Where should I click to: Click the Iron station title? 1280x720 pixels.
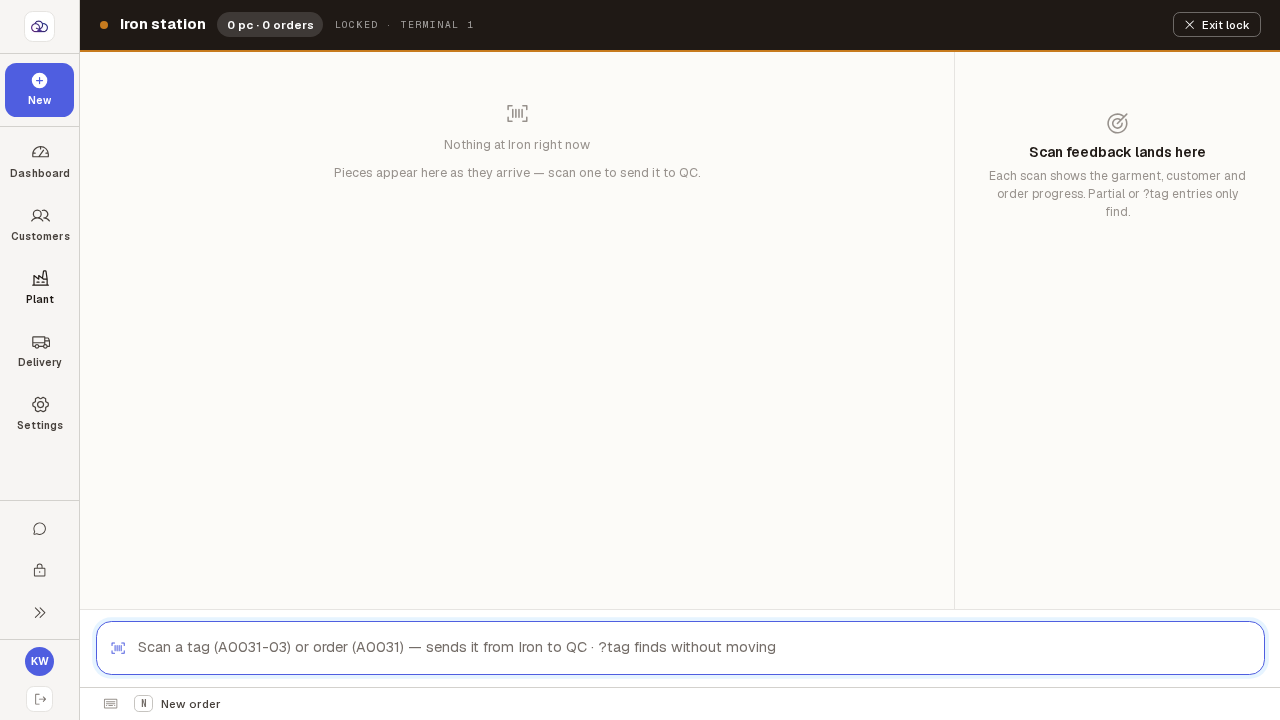163,24
